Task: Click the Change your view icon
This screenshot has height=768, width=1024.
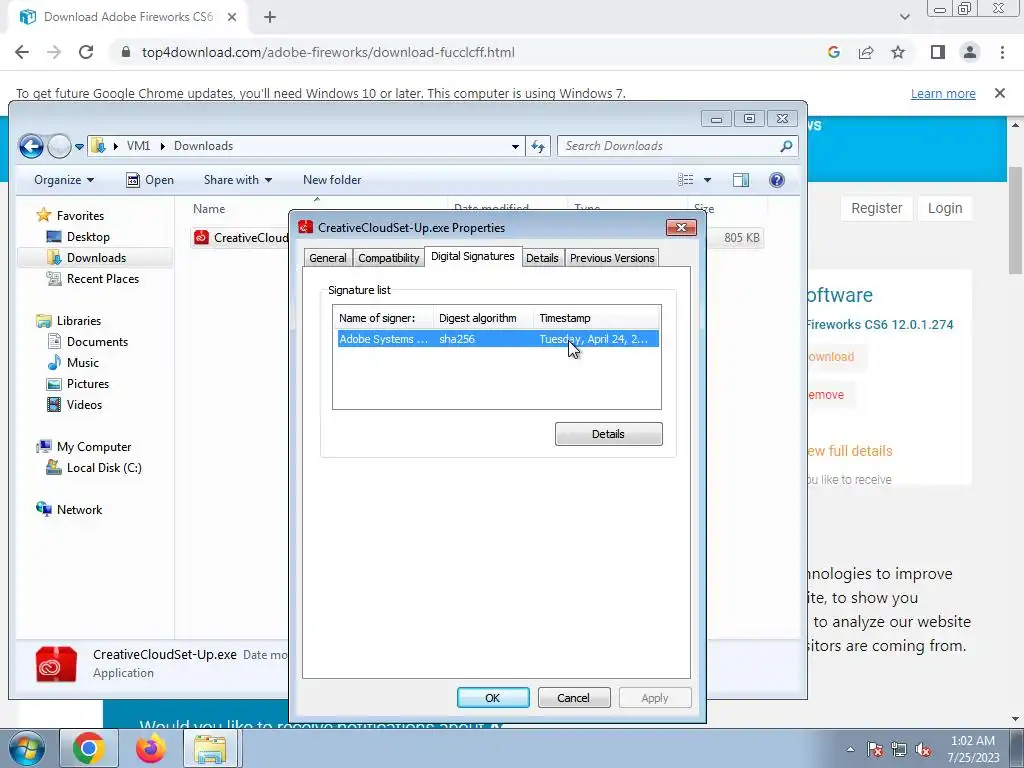Action: click(686, 180)
